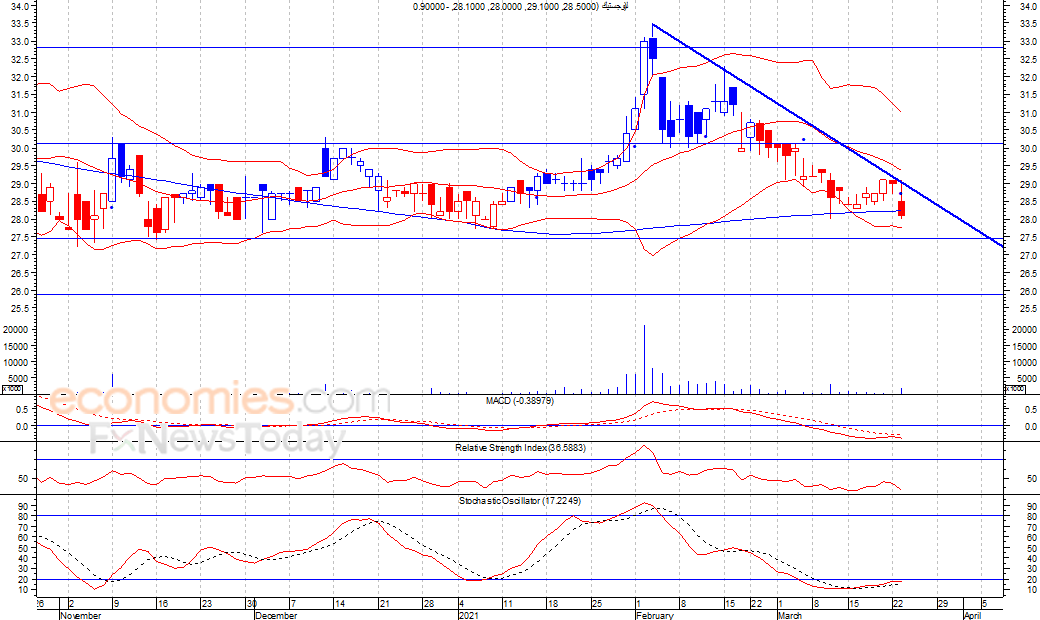Click the FxNewsToday watermark logo
Screen dimensions: 1040x620
click(x=217, y=439)
